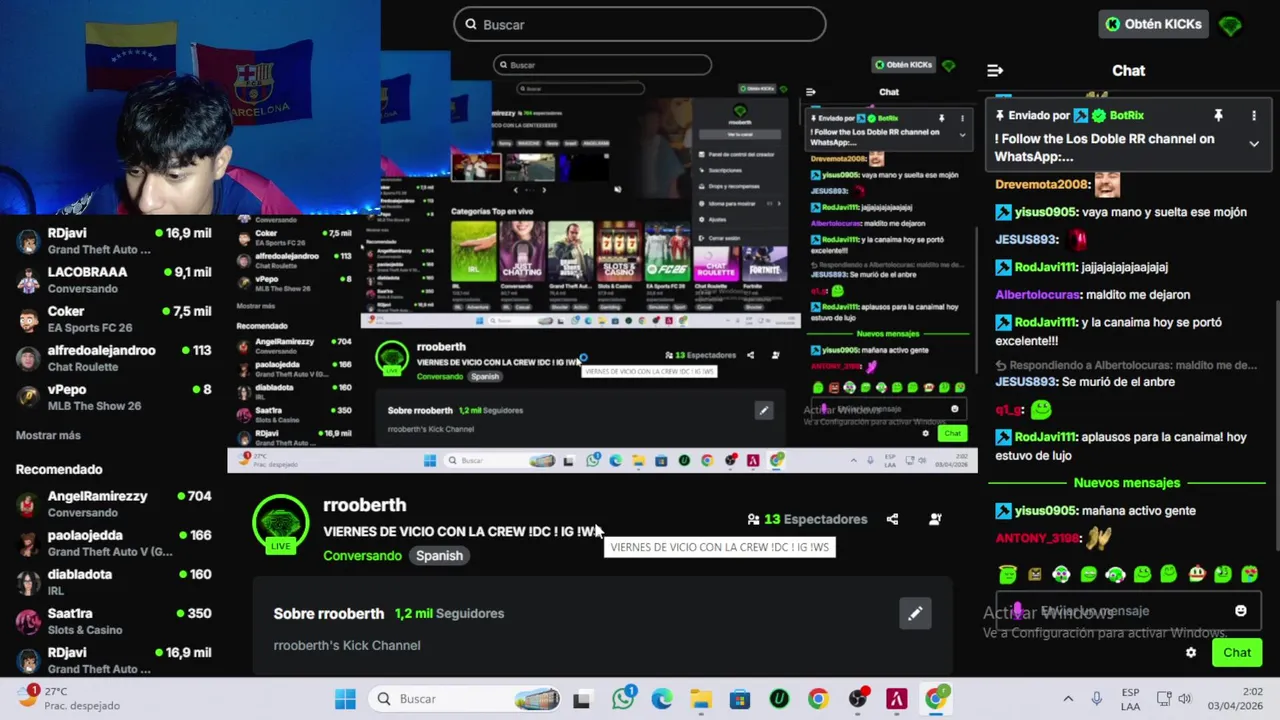Image resolution: width=1280 pixels, height=720 pixels.
Task: Open WhatsApp from the taskbar
Action: (624, 698)
